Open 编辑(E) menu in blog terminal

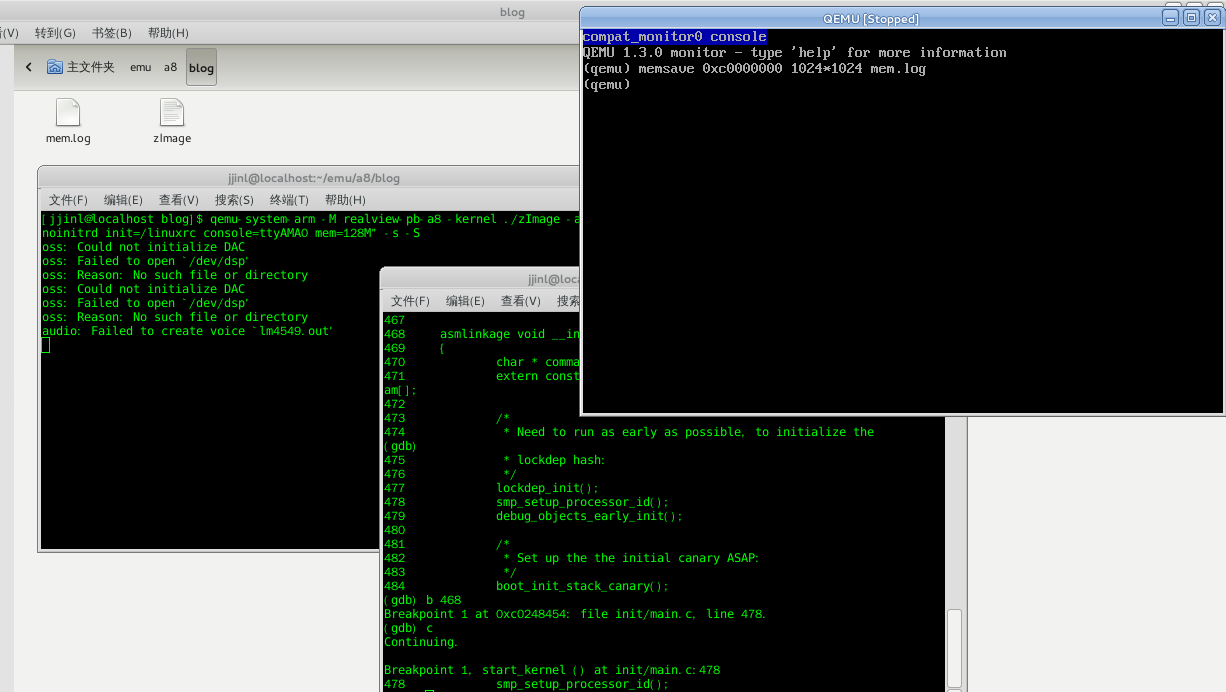click(123, 200)
